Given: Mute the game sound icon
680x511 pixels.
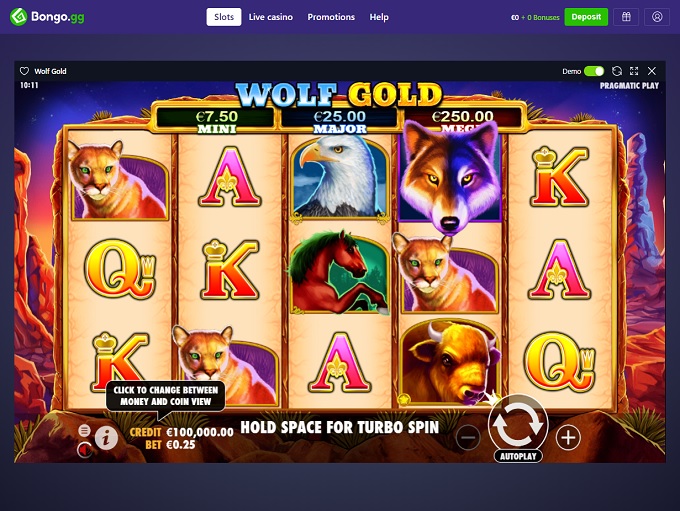Looking at the screenshot, I should (x=84, y=450).
